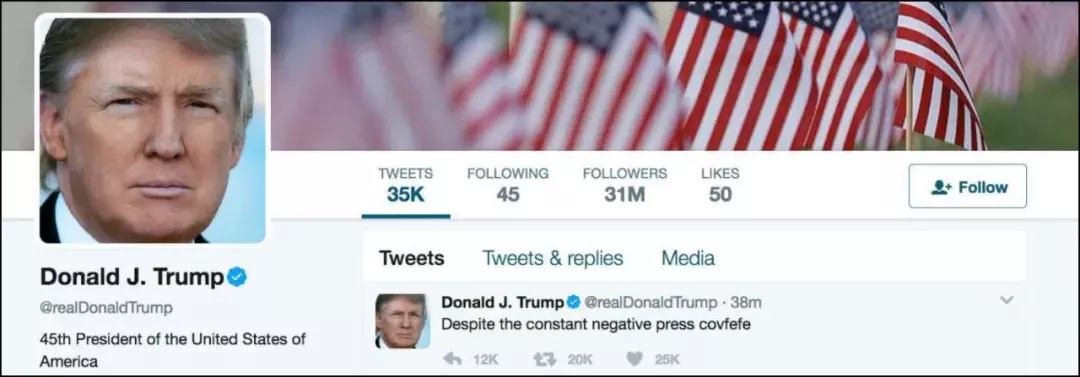Click the 38m timestamp on the tweet
Image resolution: width=1080 pixels, height=377 pixels.
point(746,302)
